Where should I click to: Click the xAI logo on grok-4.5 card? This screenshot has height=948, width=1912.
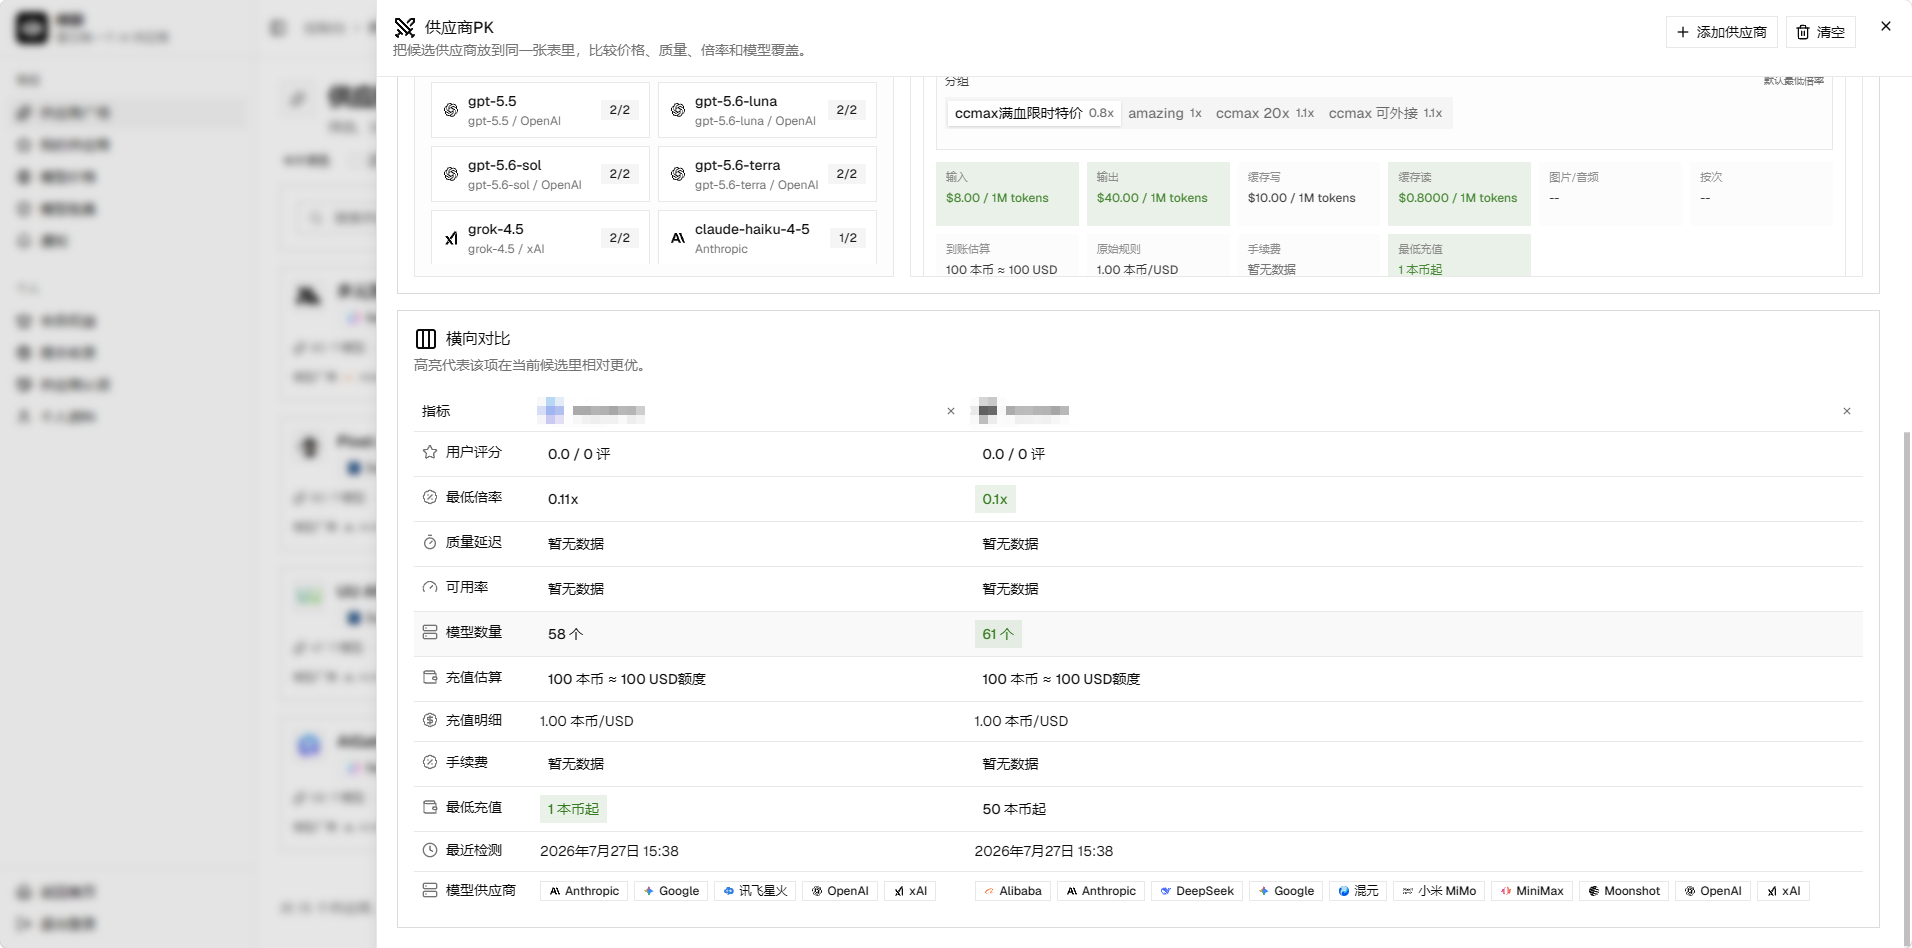tap(451, 238)
